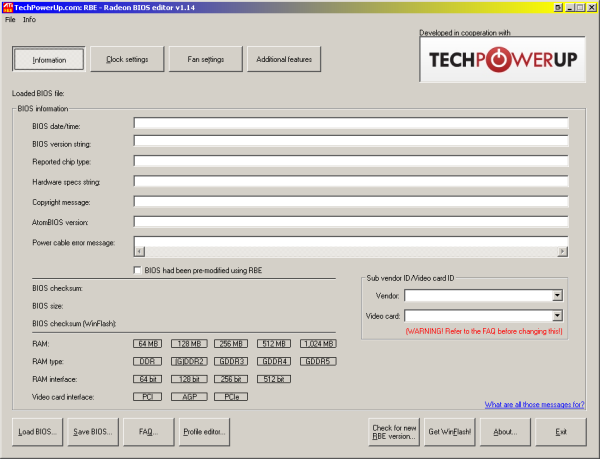Click the left scroll arrow of error message box
Screen dimensions: 600x459
(140, 251)
